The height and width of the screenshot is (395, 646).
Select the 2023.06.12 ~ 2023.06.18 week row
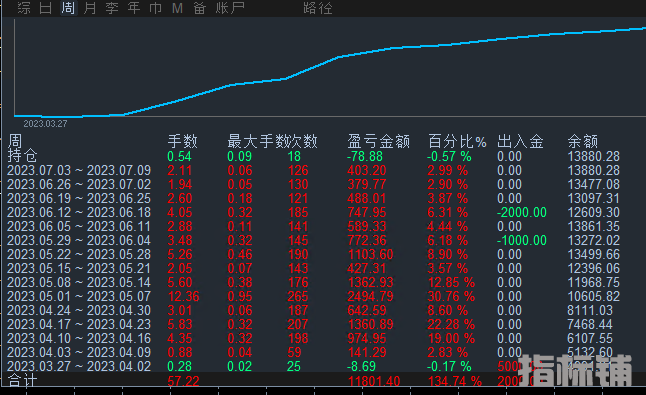[x=323, y=213]
